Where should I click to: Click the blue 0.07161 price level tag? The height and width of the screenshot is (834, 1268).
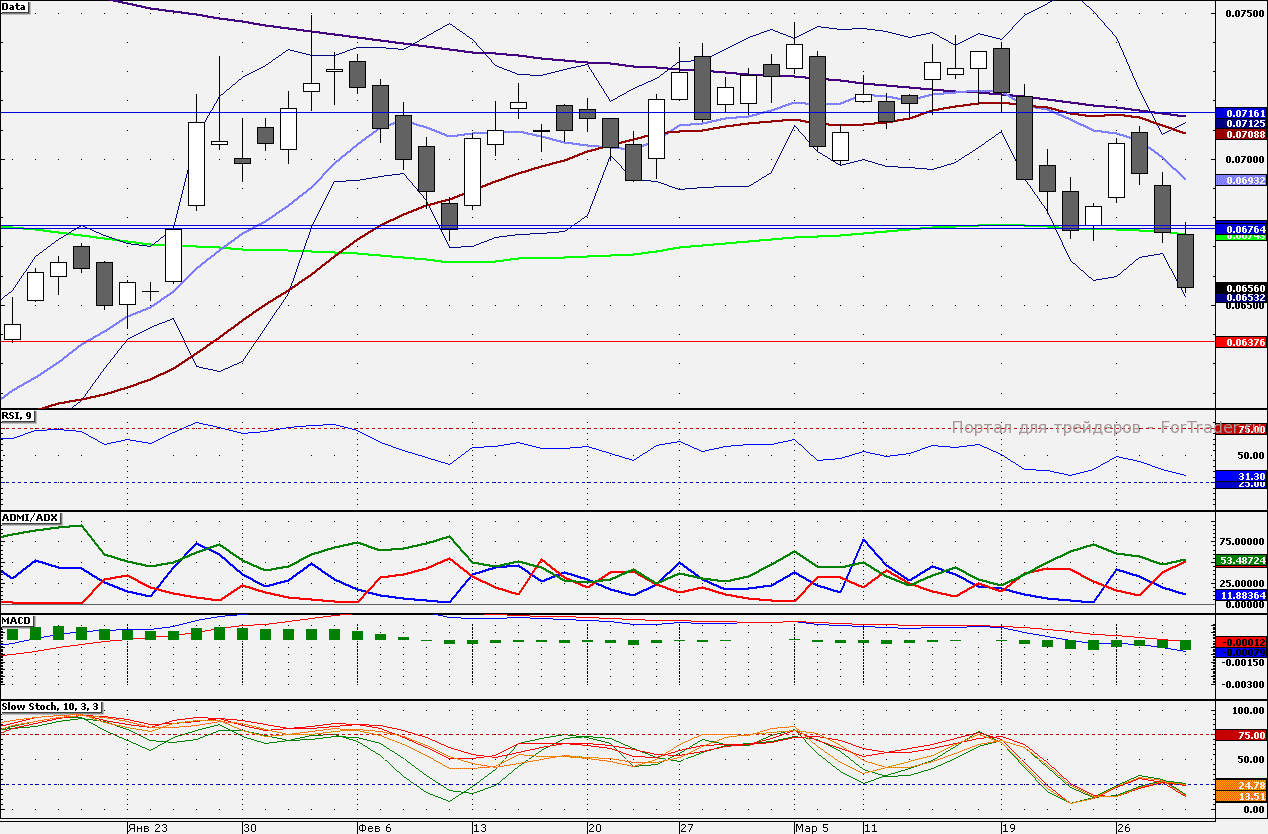point(1240,114)
